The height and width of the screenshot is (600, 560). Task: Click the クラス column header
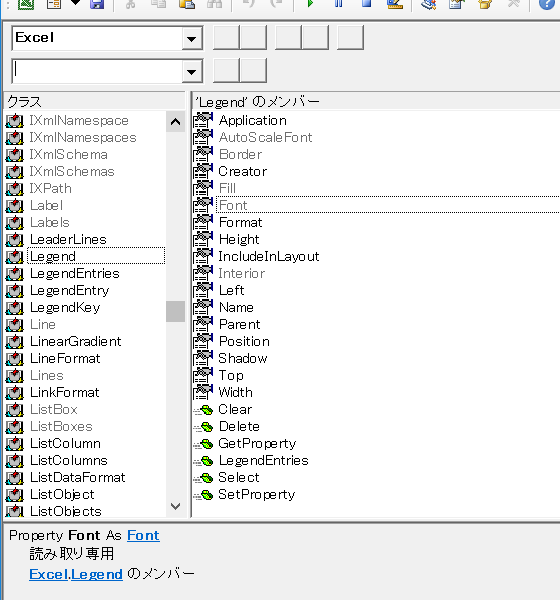coord(95,102)
